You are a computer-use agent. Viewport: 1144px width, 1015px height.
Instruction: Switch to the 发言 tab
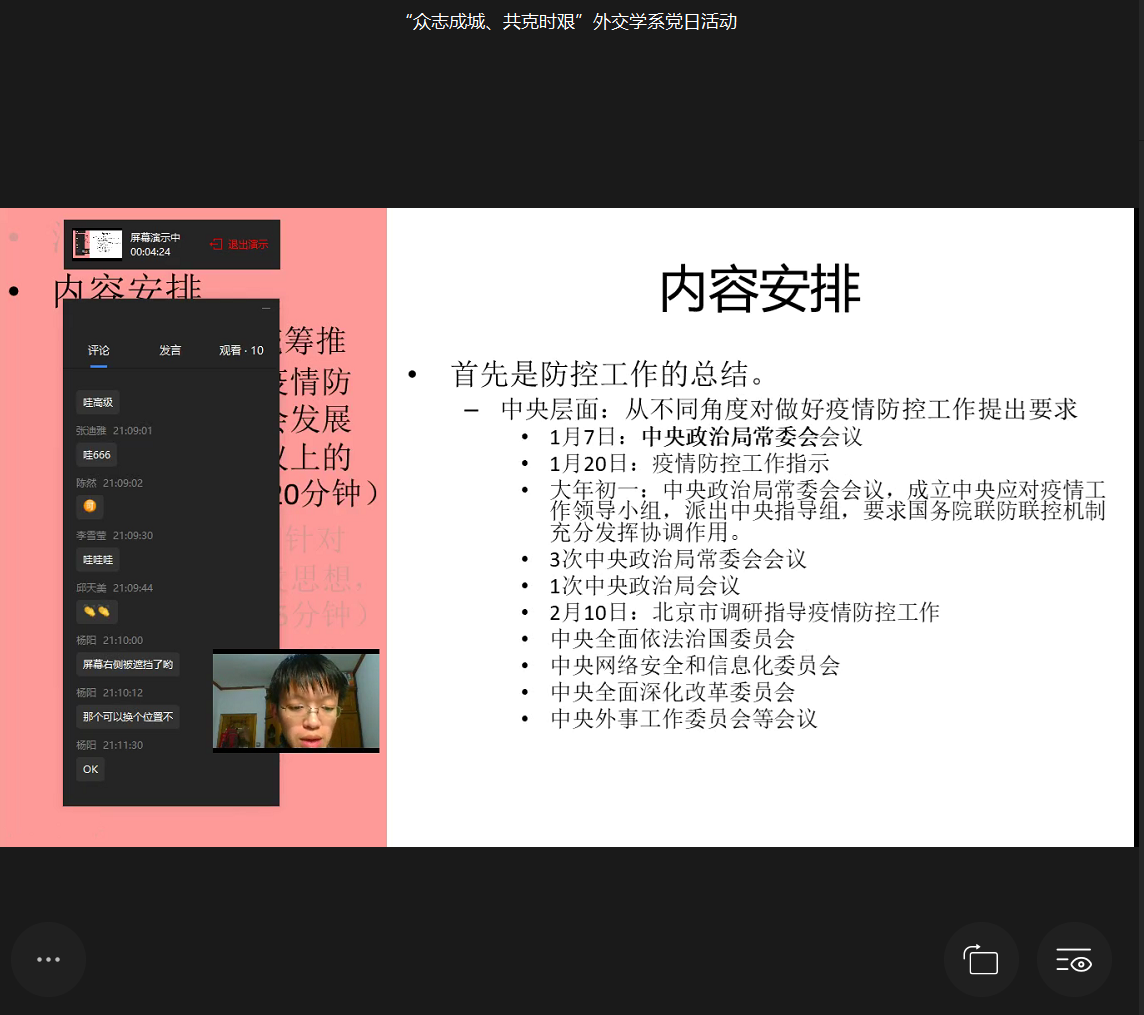(x=170, y=350)
